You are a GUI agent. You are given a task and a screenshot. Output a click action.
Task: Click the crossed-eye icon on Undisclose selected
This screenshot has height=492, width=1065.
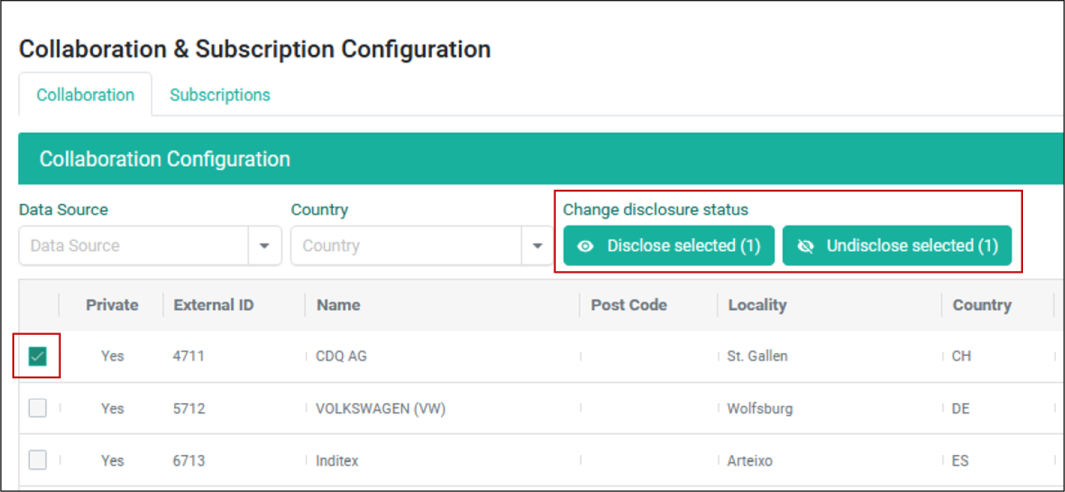click(806, 246)
